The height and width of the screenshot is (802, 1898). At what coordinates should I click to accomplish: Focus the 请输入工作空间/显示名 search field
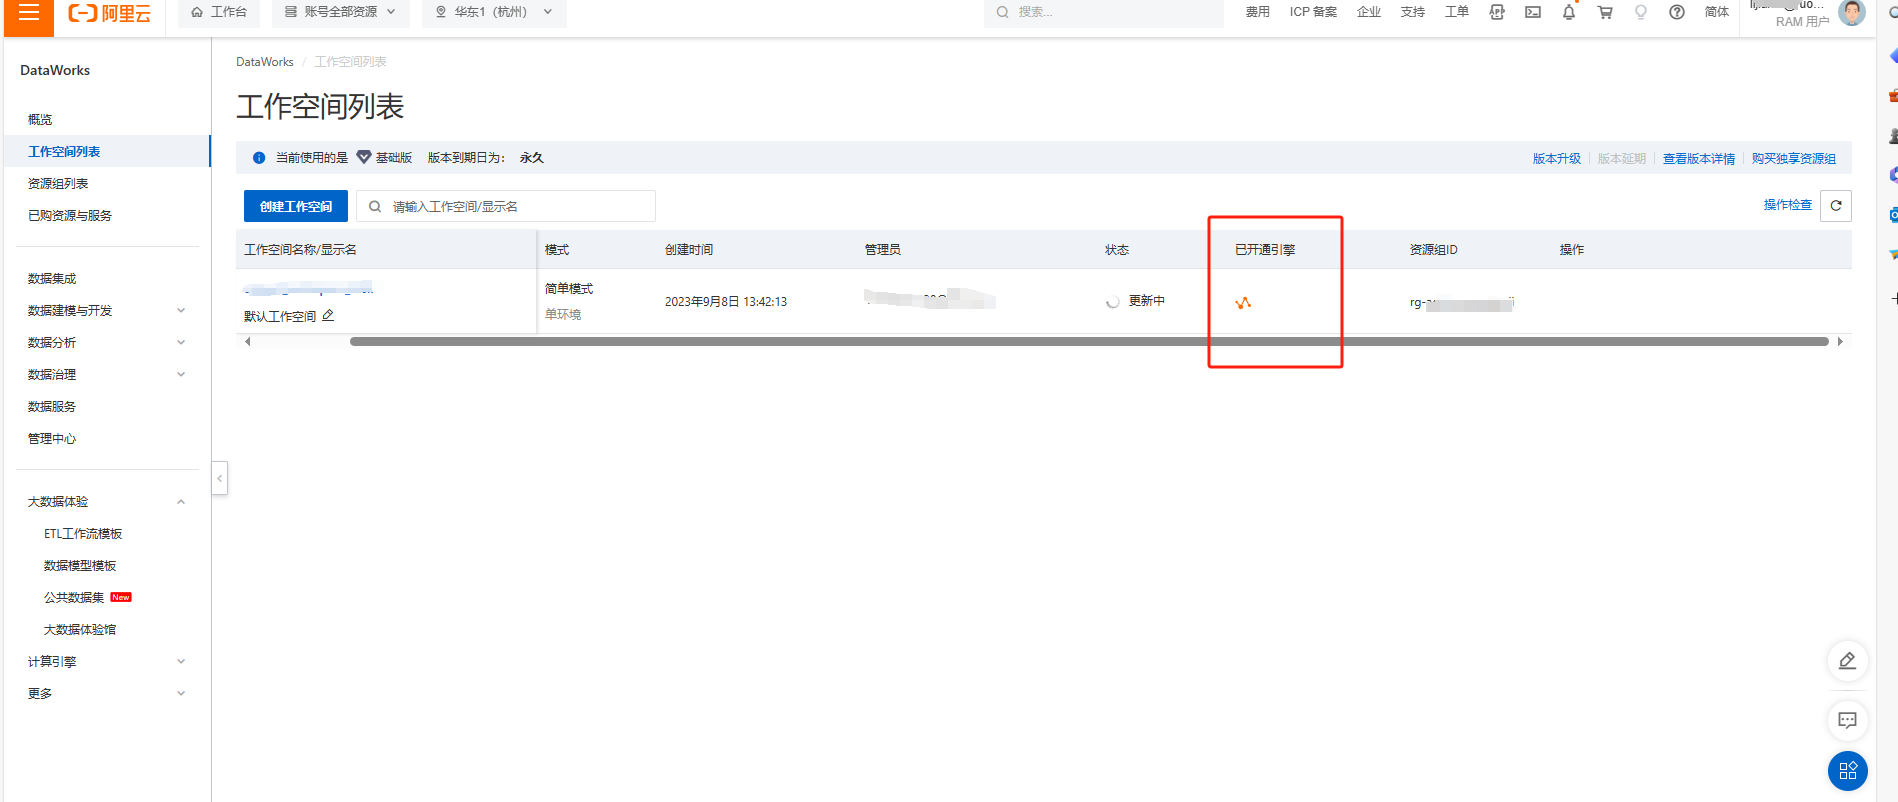pos(506,206)
